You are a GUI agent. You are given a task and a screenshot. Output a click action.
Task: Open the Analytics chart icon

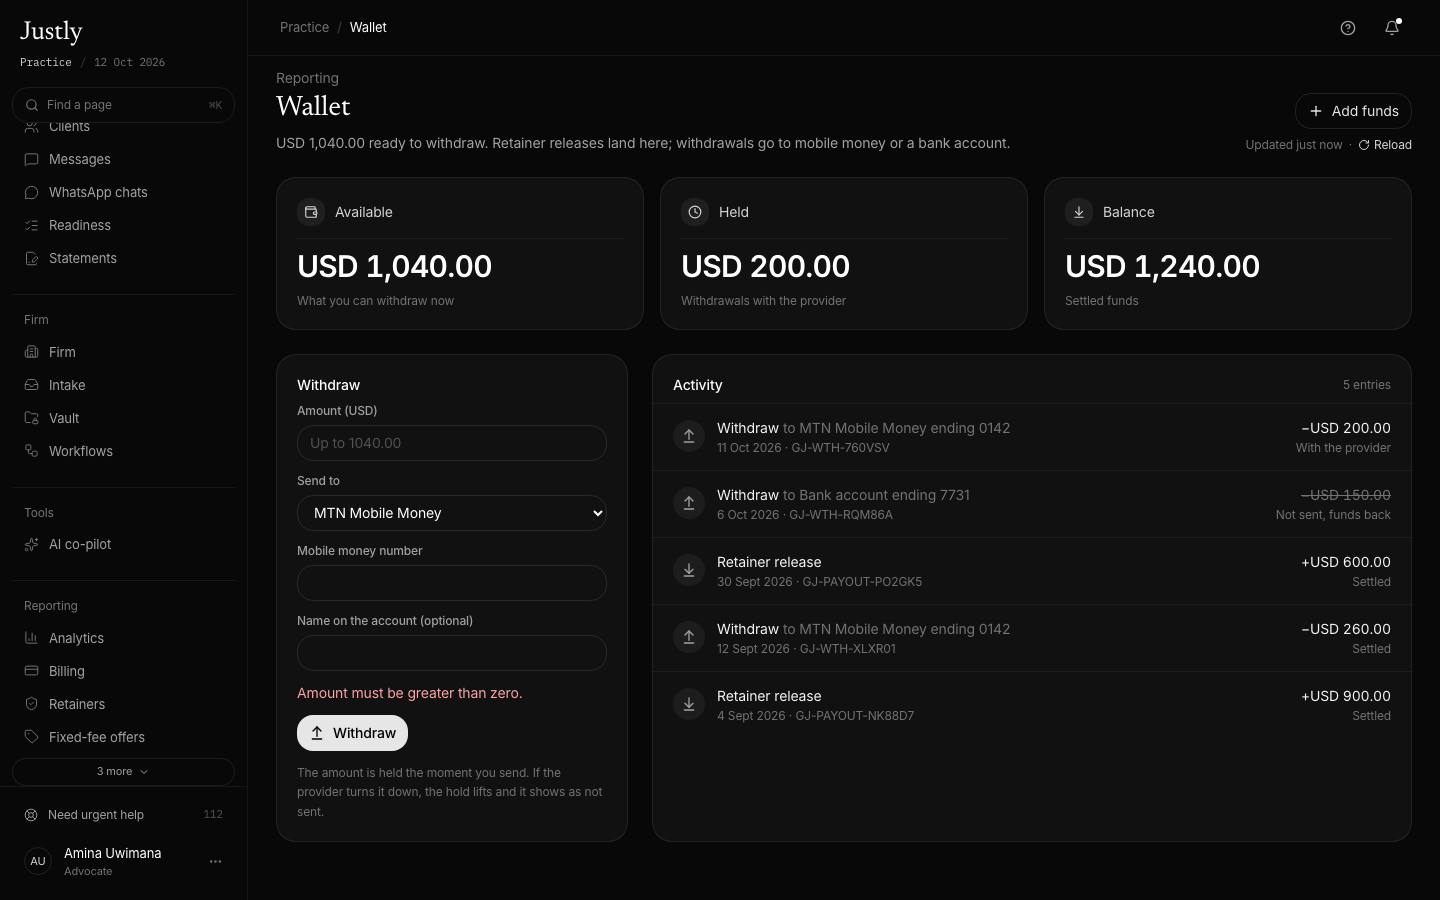32,639
